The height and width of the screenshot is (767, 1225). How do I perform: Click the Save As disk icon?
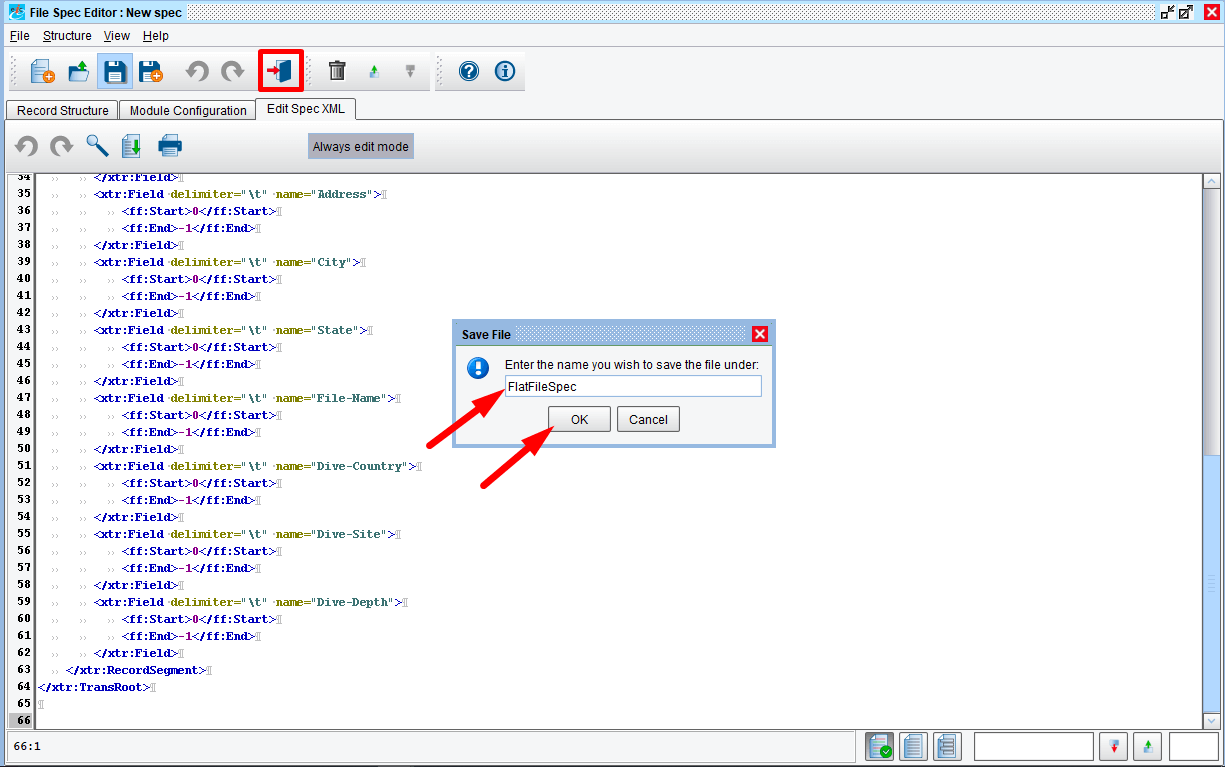pos(150,72)
